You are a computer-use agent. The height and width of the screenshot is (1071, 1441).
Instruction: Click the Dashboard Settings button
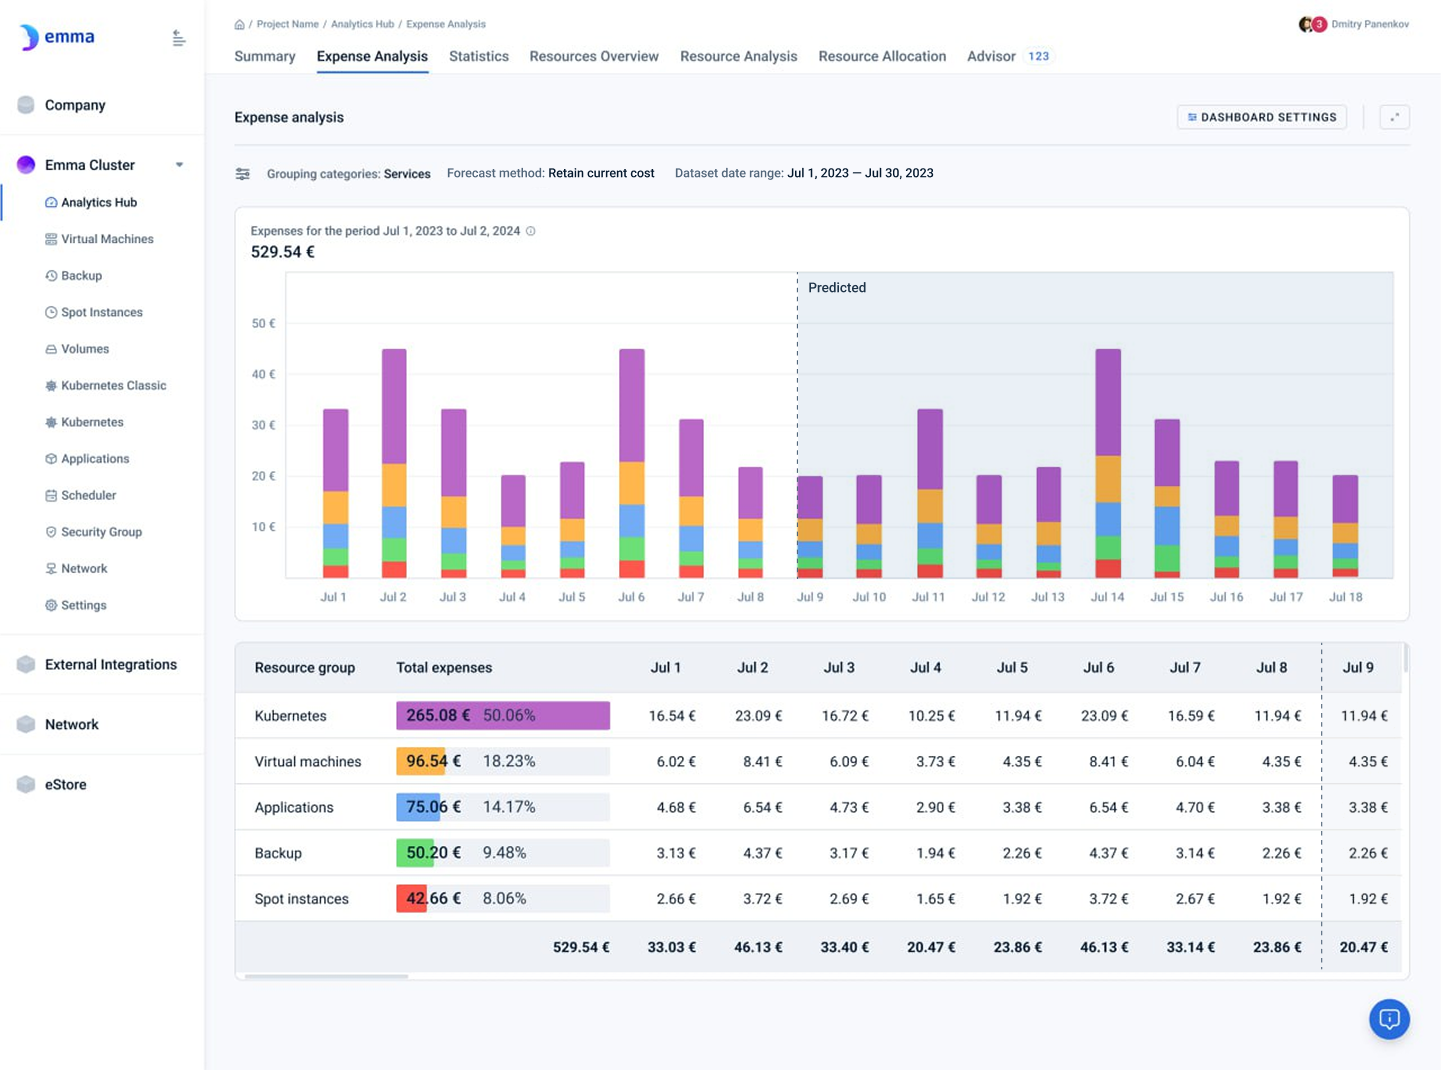click(1262, 117)
